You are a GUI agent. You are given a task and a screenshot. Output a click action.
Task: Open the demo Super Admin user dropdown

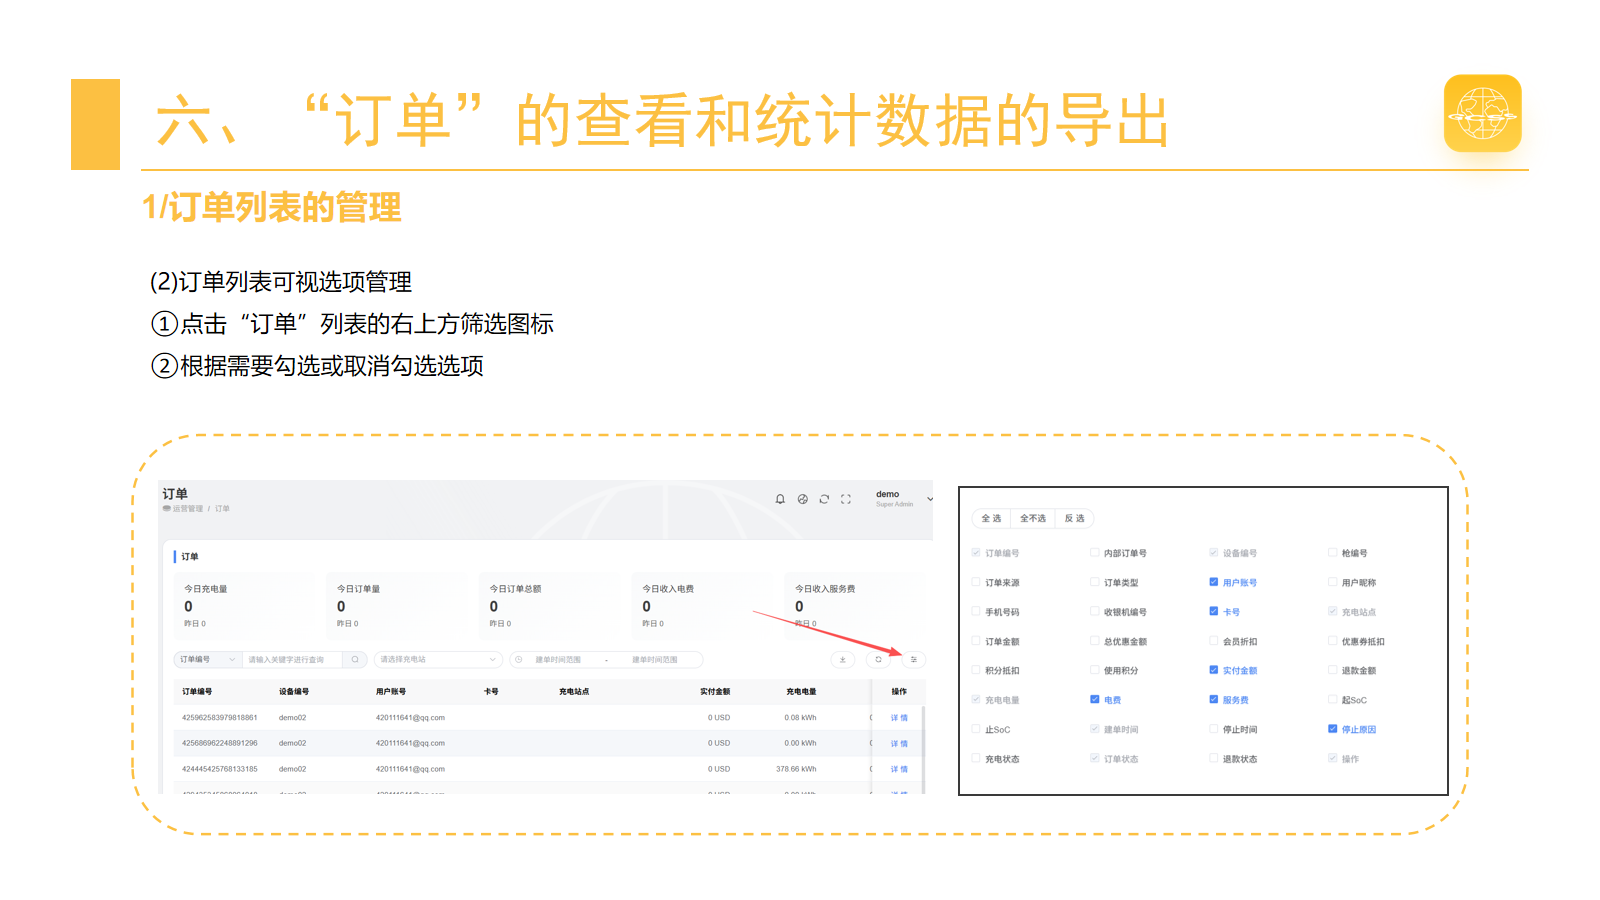(904, 499)
